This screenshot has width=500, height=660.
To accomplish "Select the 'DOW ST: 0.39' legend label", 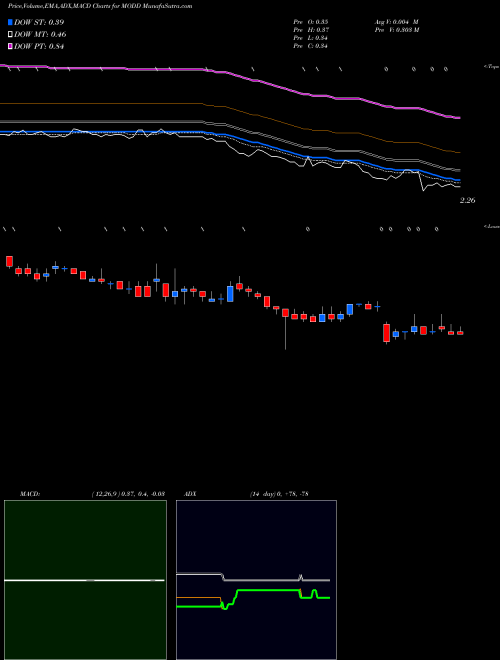I will (39, 22).
